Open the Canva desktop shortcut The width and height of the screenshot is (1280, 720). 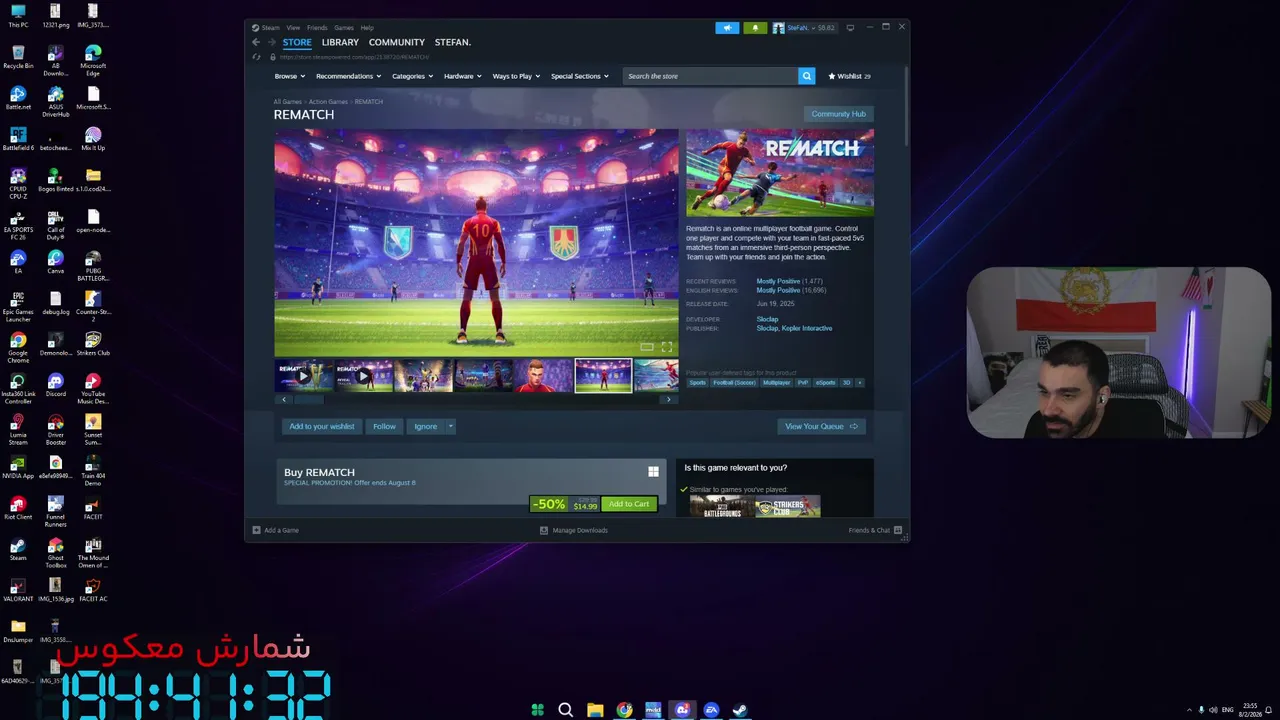pyautogui.click(x=55, y=262)
